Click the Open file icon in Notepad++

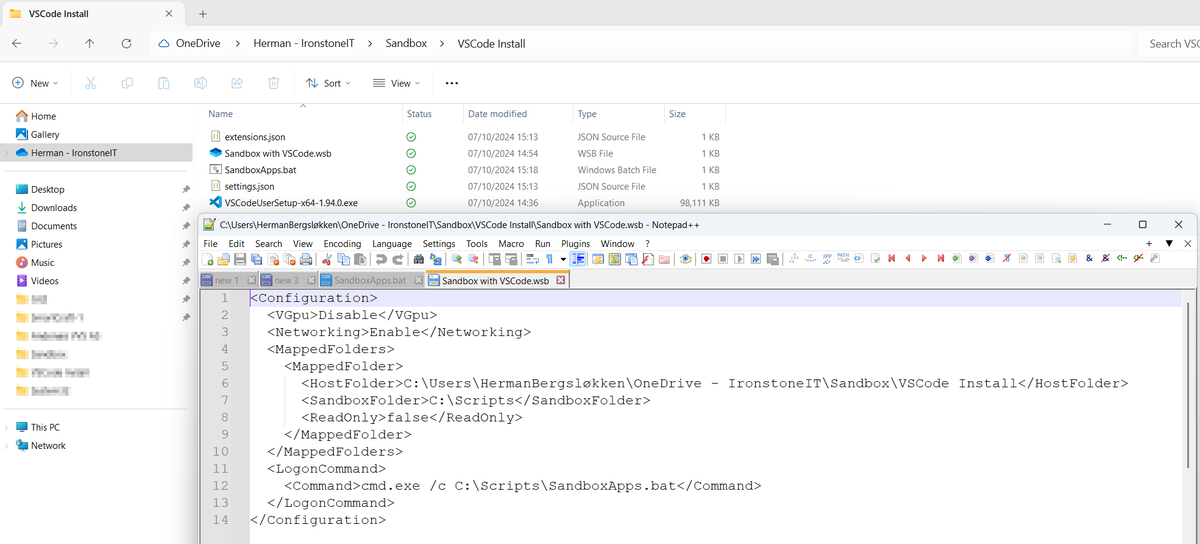[223, 259]
